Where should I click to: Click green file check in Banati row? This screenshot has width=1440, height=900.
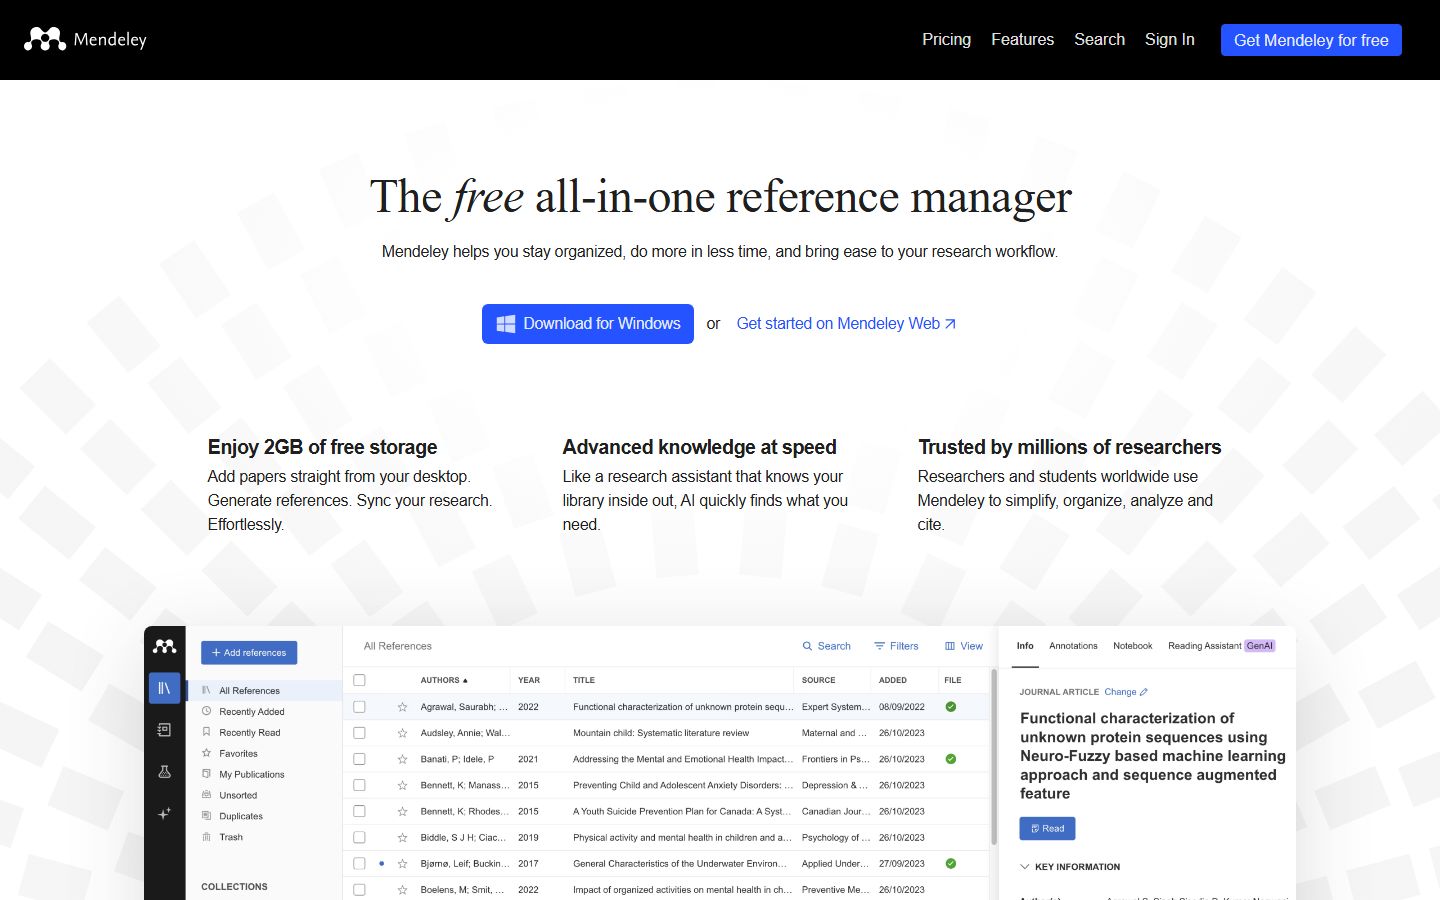(951, 759)
